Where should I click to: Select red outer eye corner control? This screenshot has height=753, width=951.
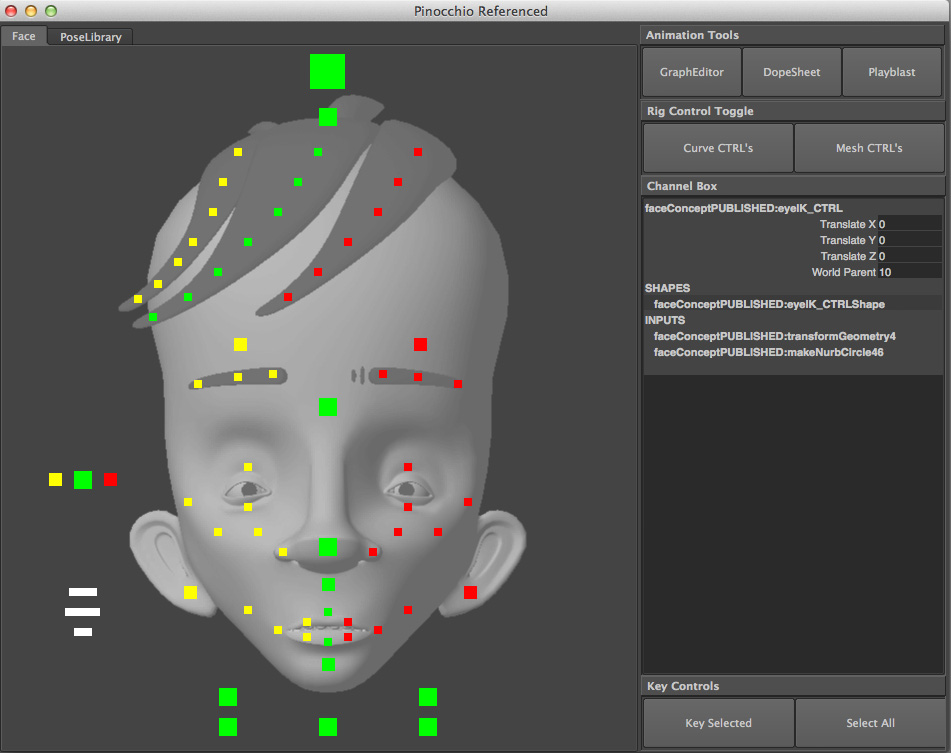click(x=468, y=502)
